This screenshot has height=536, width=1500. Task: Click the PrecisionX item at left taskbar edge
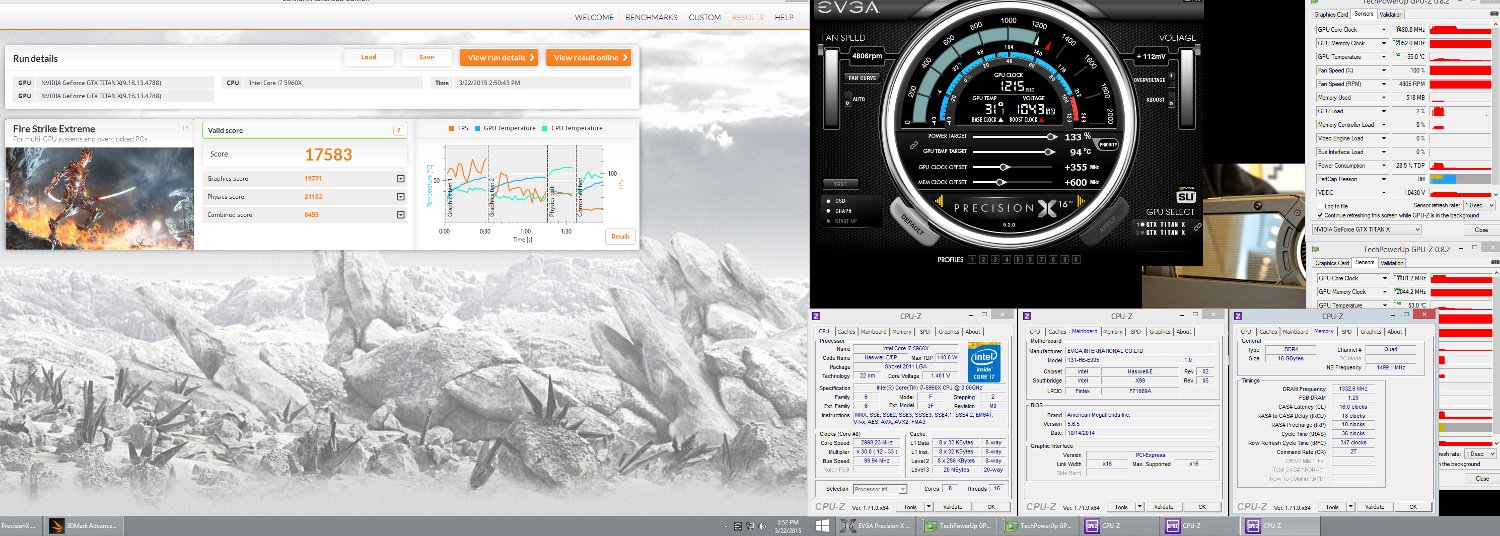tap(20, 525)
